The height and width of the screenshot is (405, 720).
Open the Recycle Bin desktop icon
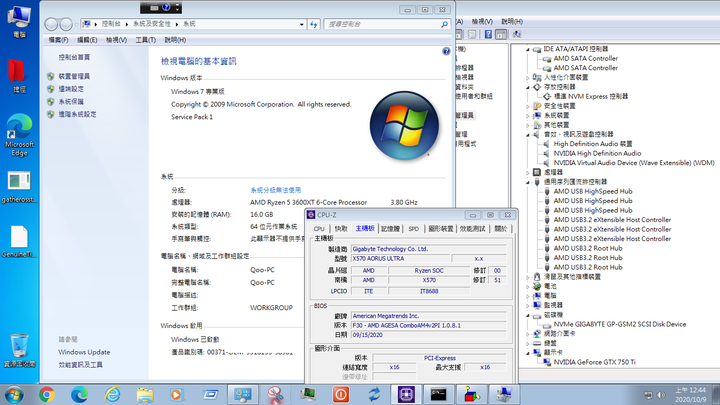point(19,351)
